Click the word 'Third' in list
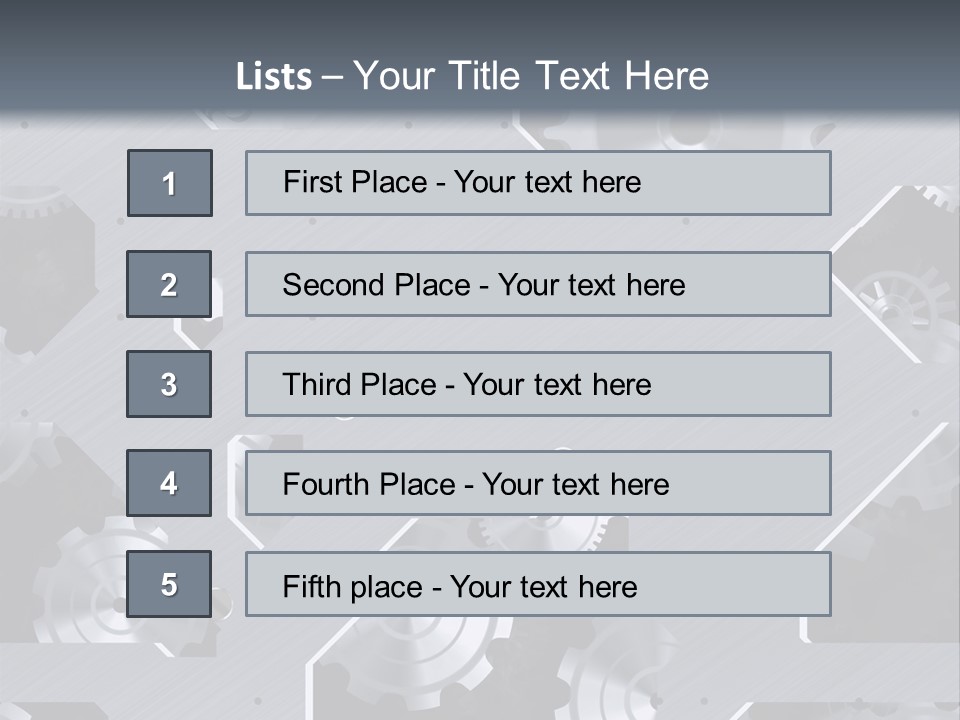Image resolution: width=960 pixels, height=720 pixels. pyautogui.click(x=316, y=384)
